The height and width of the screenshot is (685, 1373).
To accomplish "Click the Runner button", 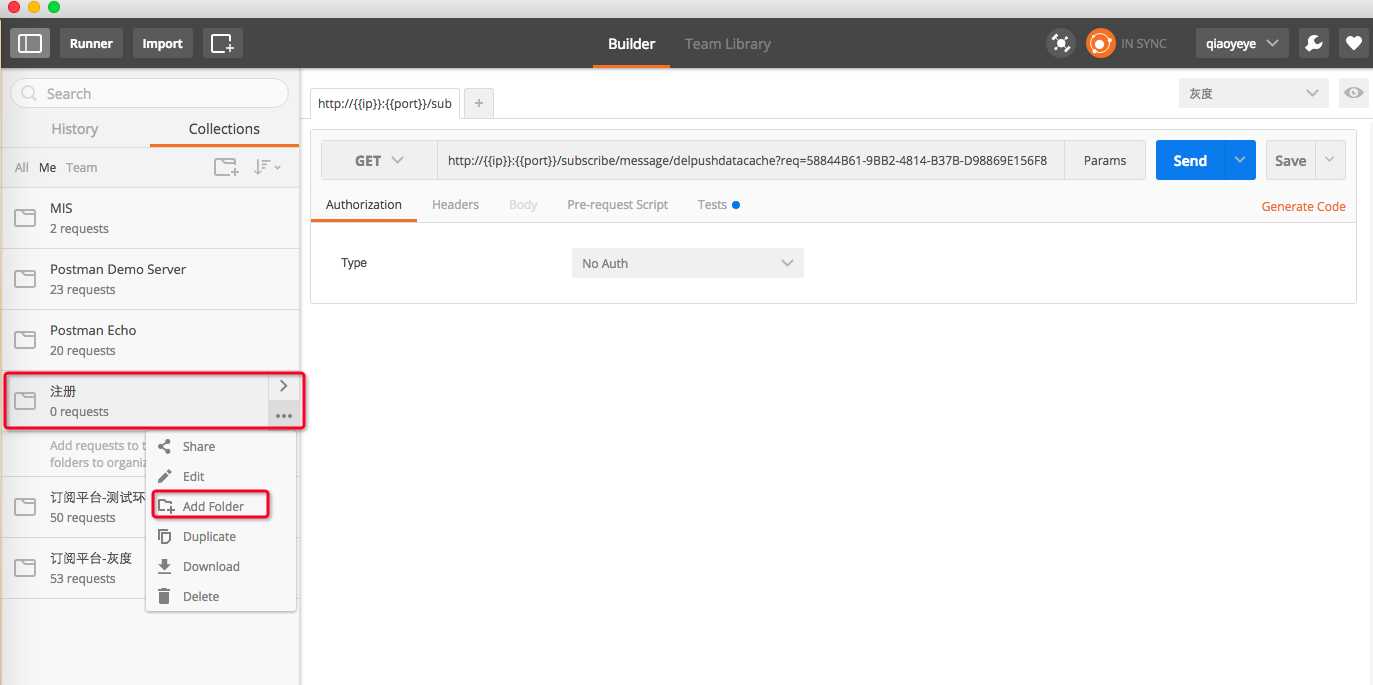I will 91,43.
